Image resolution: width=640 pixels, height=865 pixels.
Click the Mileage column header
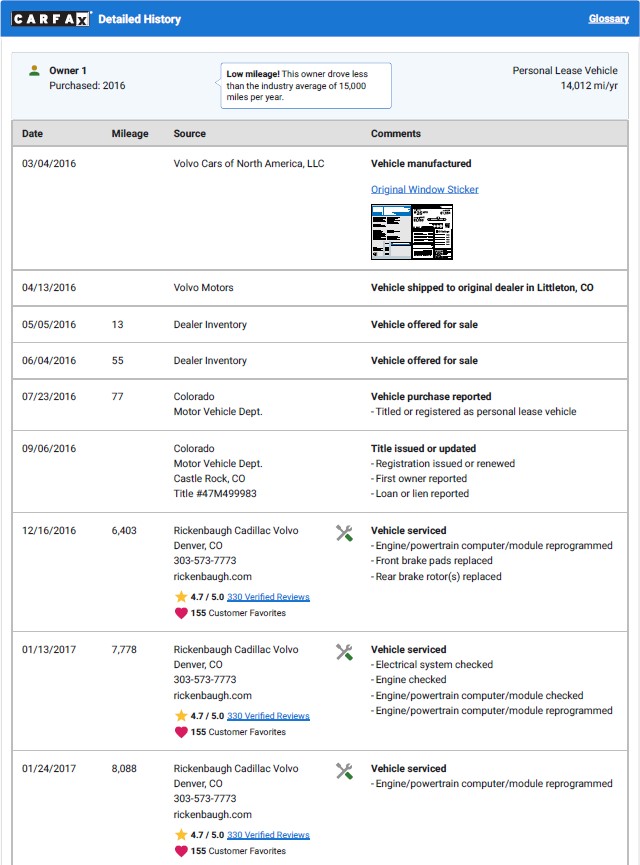[x=130, y=134]
